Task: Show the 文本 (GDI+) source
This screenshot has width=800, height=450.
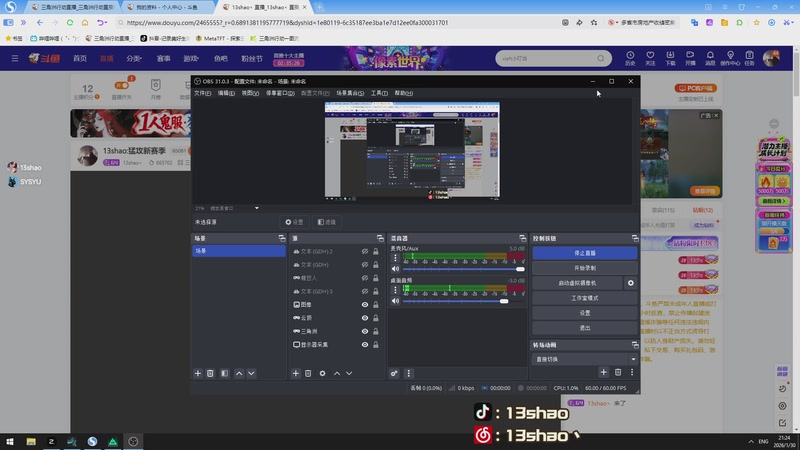Action: 365,265
